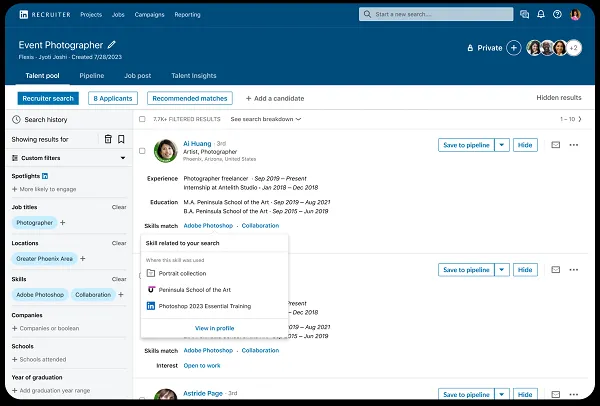Clear the Job titles filter
The width and height of the screenshot is (600, 406).
point(119,207)
